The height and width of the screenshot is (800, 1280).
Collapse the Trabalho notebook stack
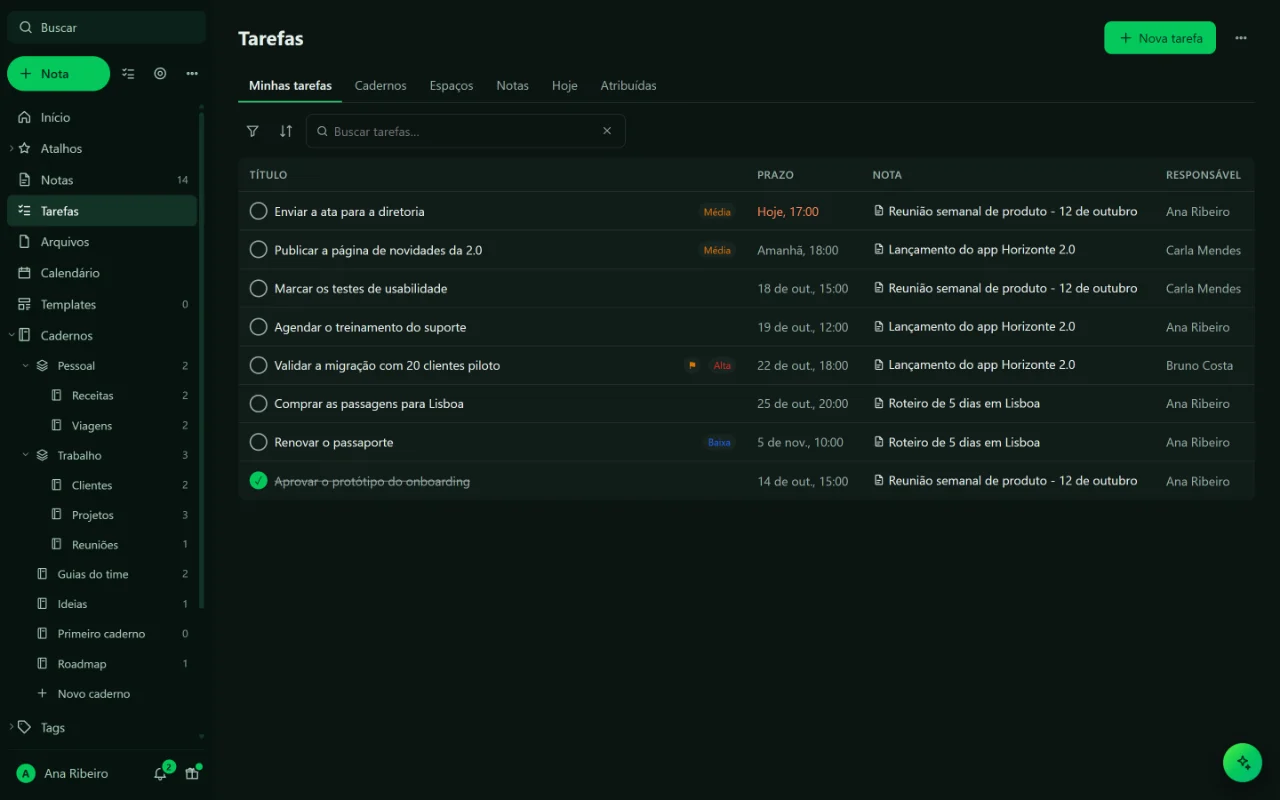(x=26, y=456)
